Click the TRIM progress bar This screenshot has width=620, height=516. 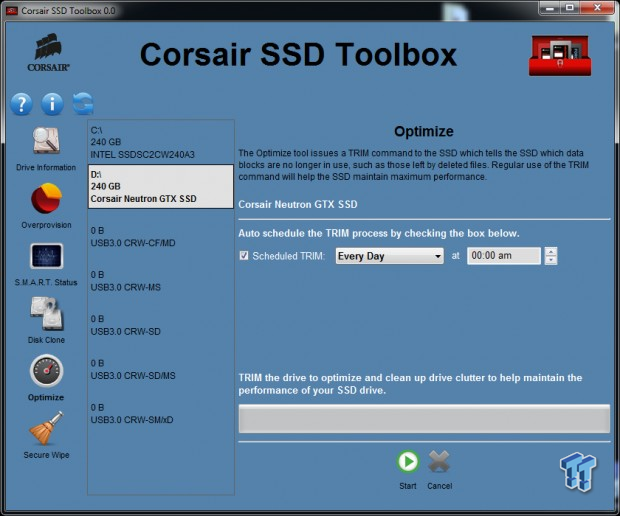pos(424,418)
